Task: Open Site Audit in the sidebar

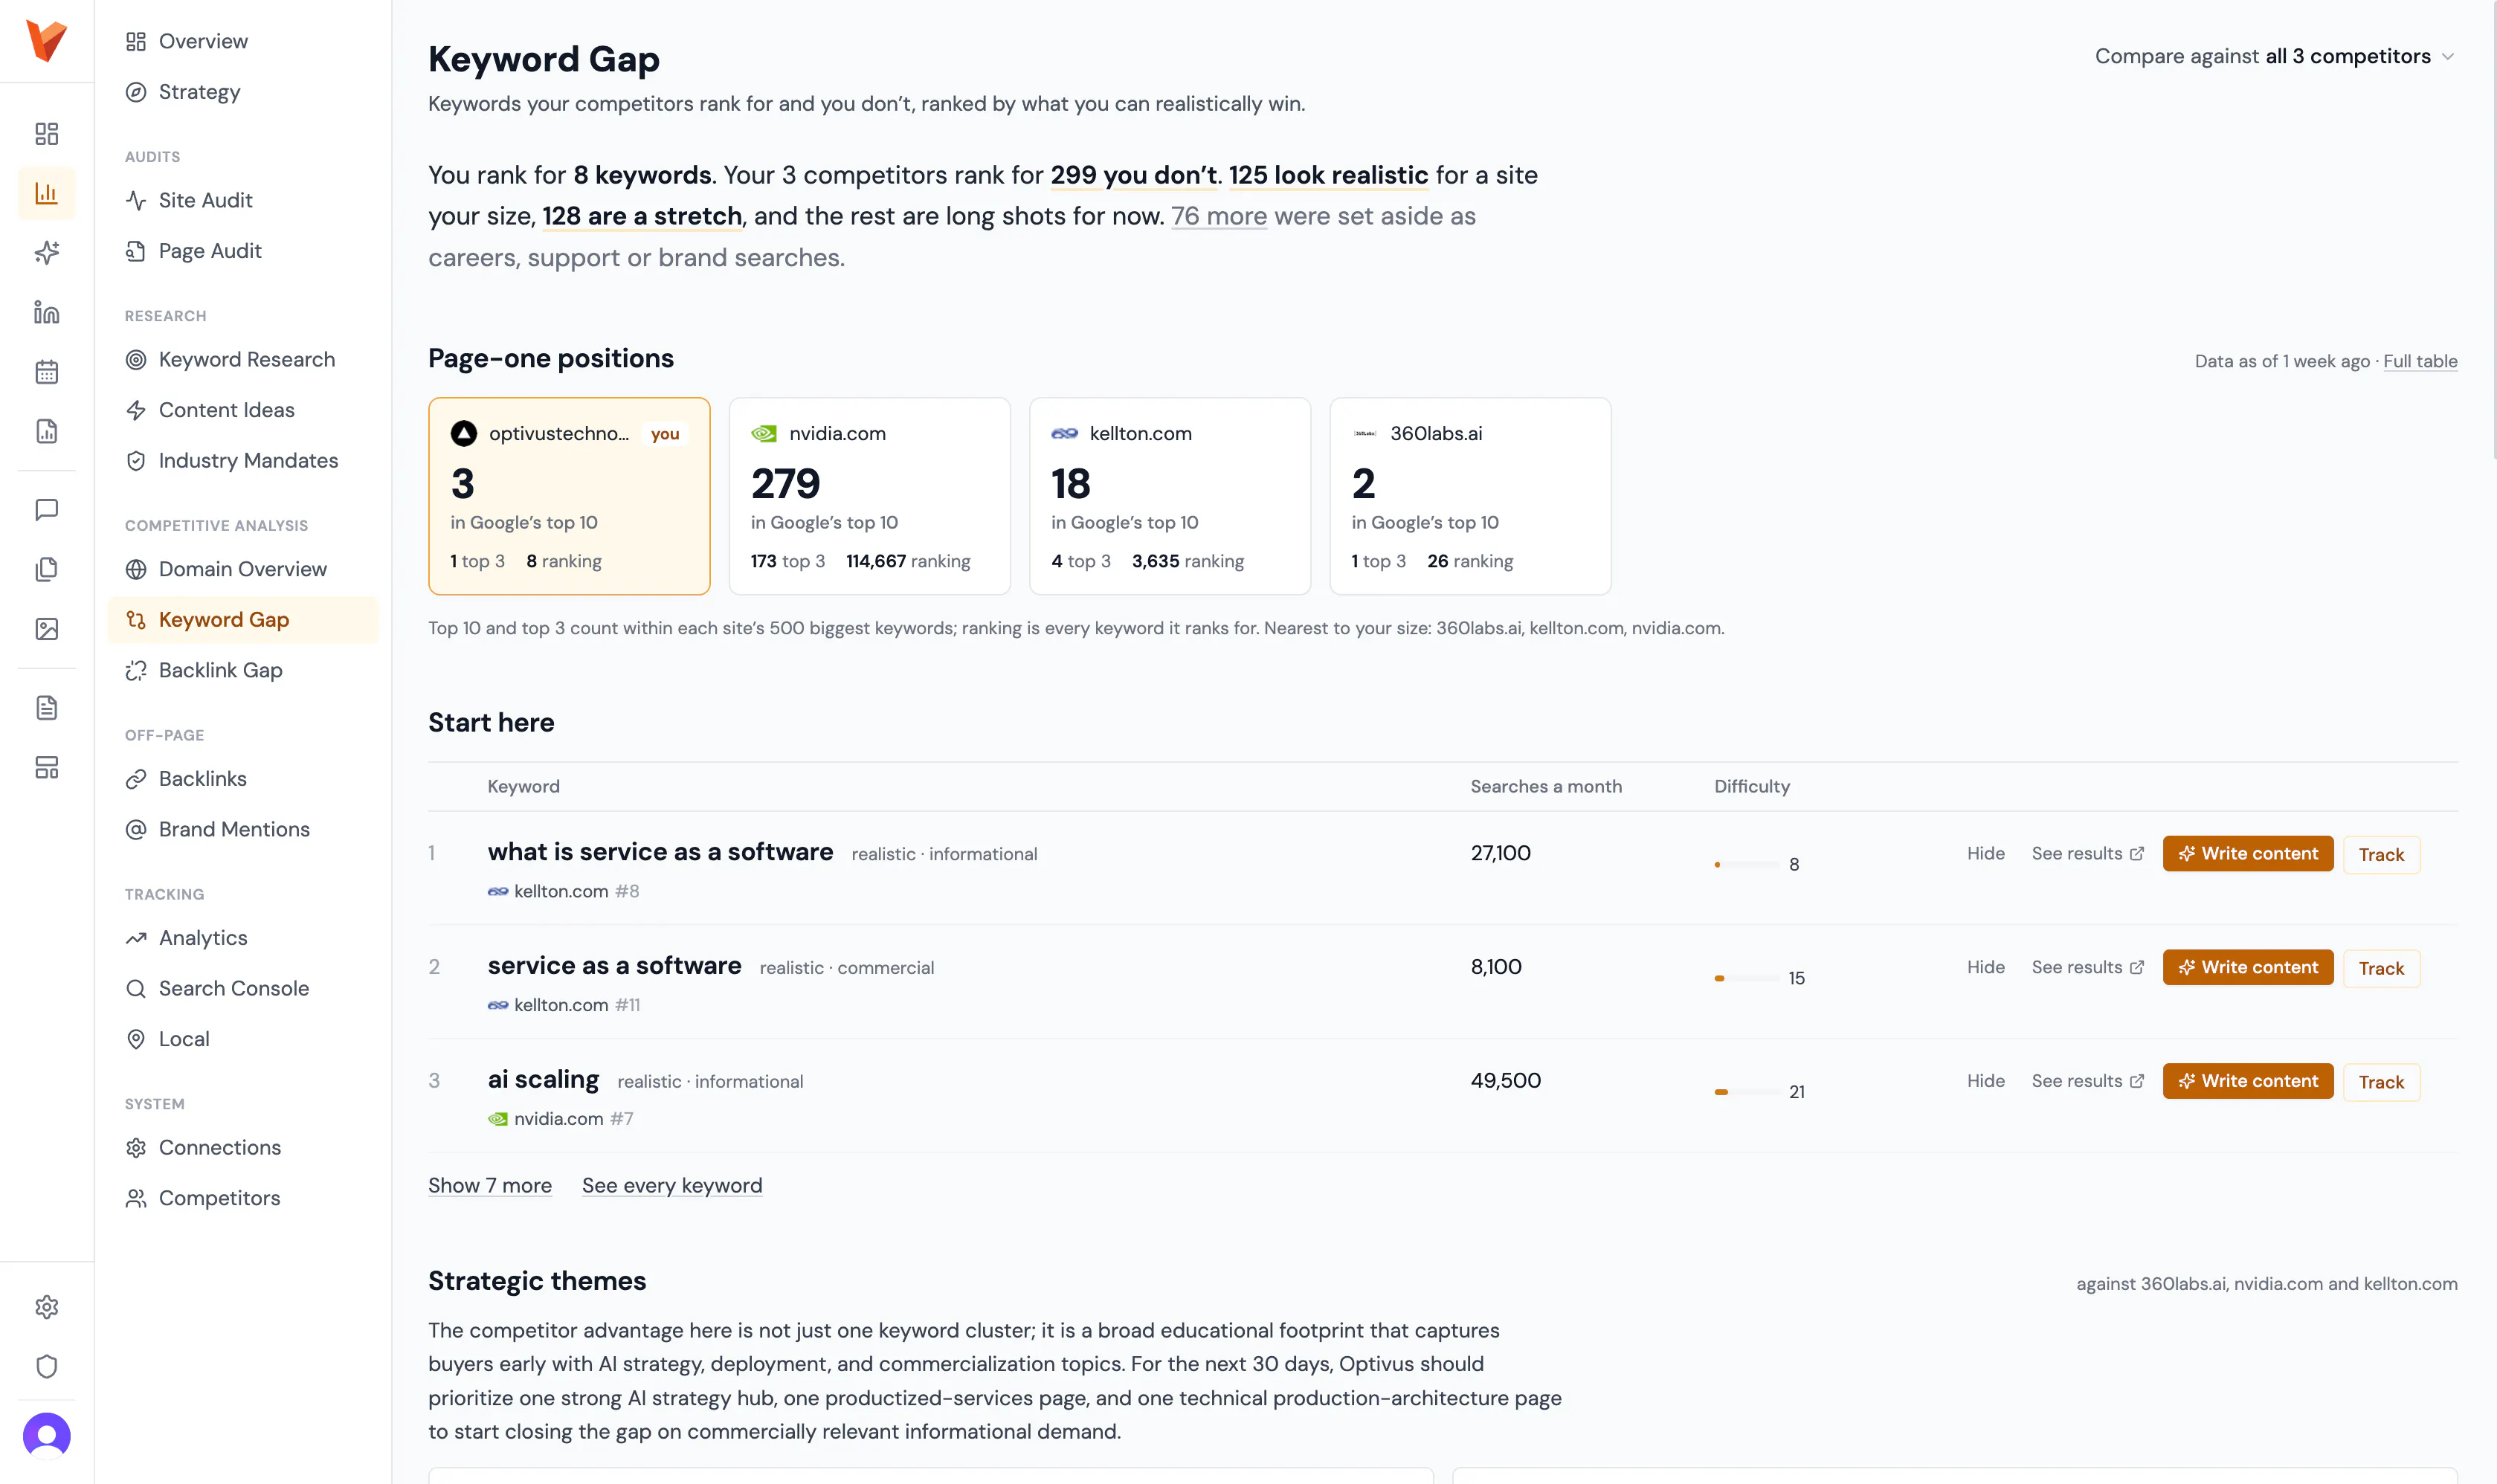Action: [243, 200]
